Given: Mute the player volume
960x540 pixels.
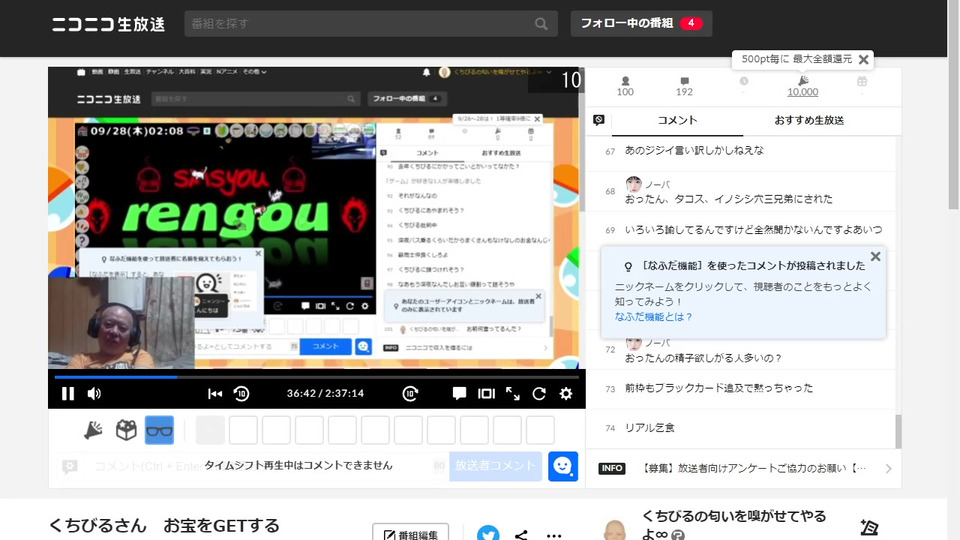Looking at the screenshot, I should point(94,394).
